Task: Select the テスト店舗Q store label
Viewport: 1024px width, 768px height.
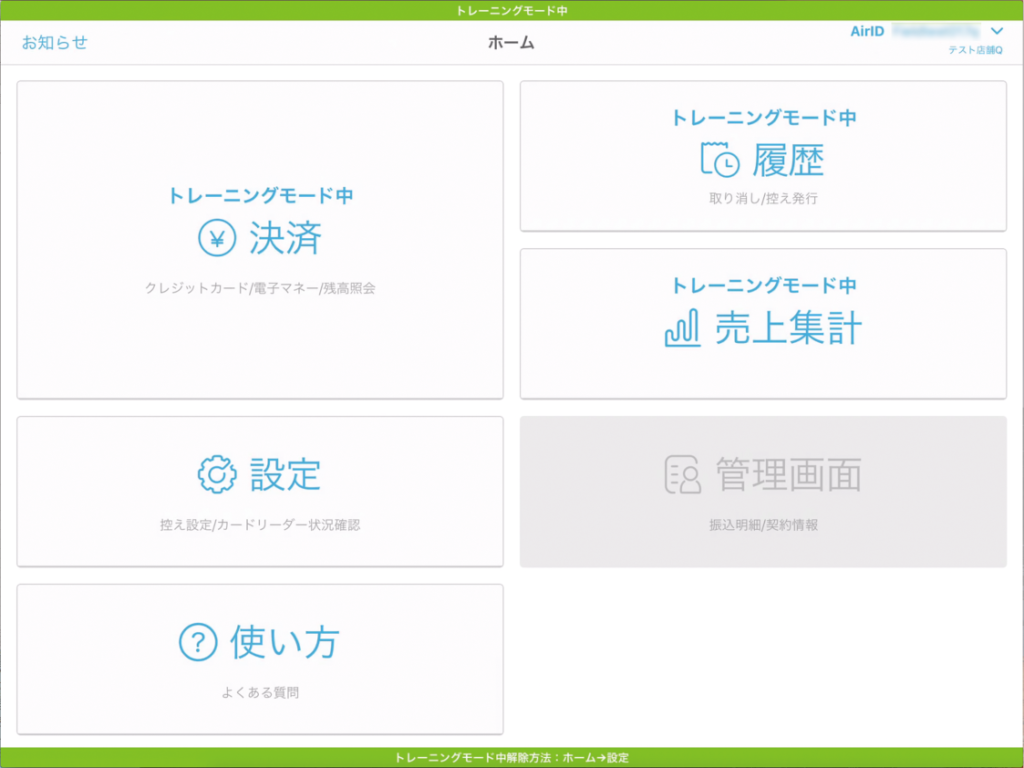Action: point(975,50)
